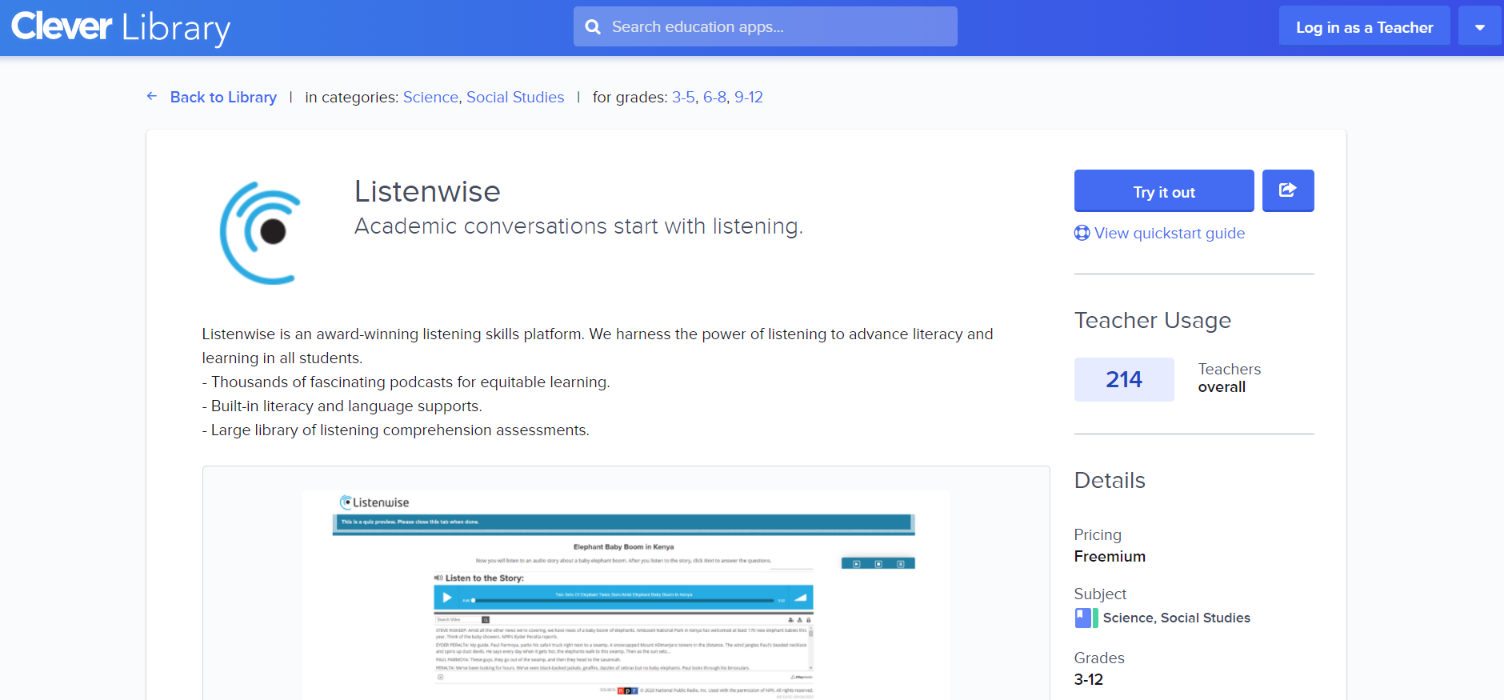Screen dimensions: 1504x700
Task: Filter by grades 6-8 link
Action: point(714,97)
